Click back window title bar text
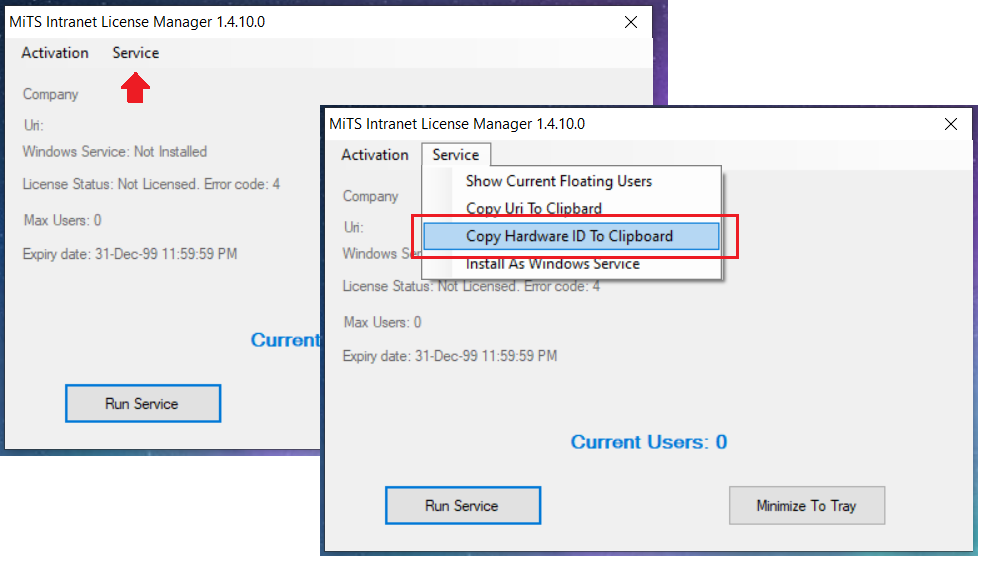Image resolution: width=986 pixels, height=562 pixels. pyautogui.click(x=137, y=22)
